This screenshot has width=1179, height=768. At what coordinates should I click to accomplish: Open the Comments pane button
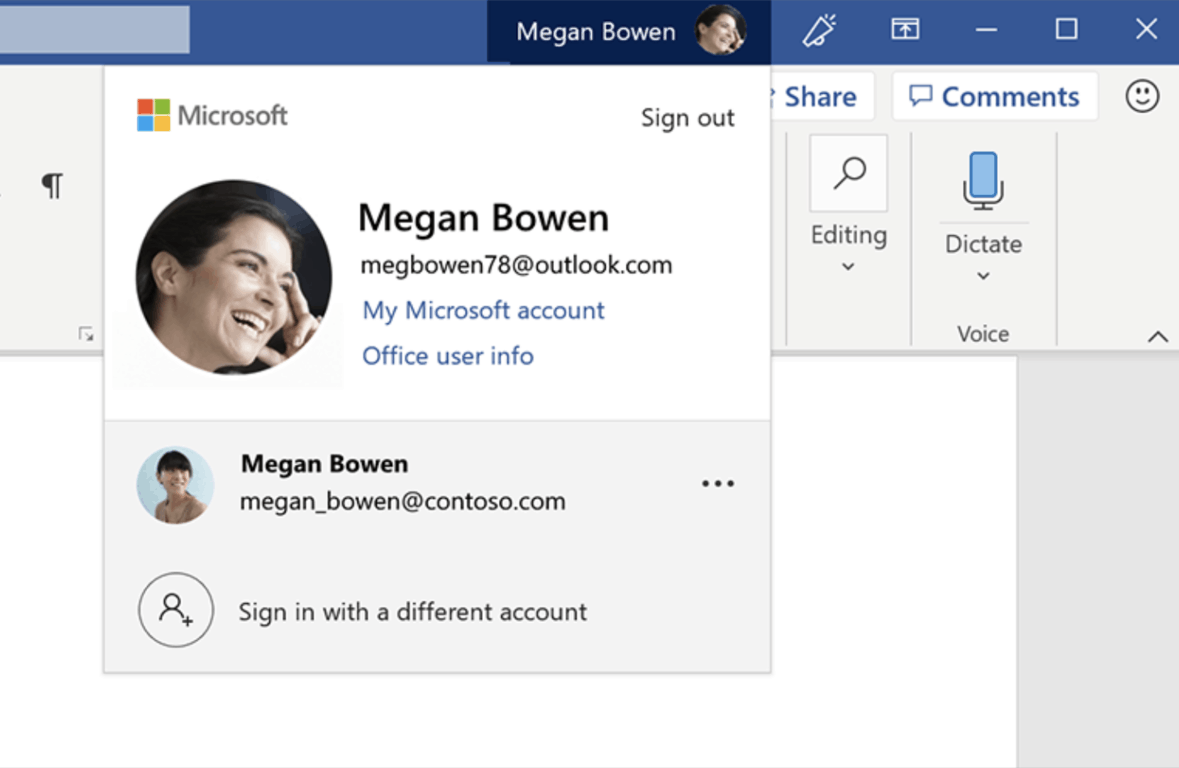[994, 97]
